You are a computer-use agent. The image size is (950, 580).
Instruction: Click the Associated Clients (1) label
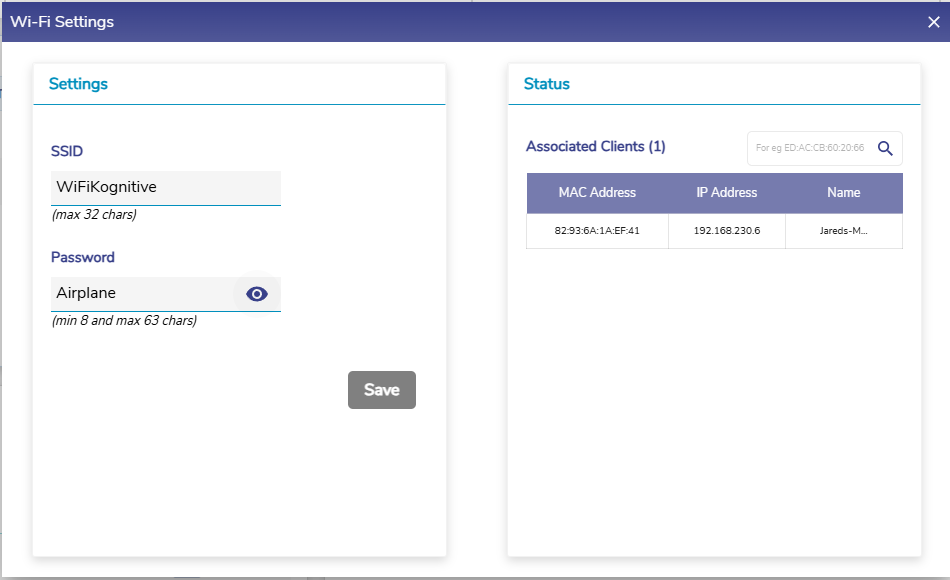[596, 147]
